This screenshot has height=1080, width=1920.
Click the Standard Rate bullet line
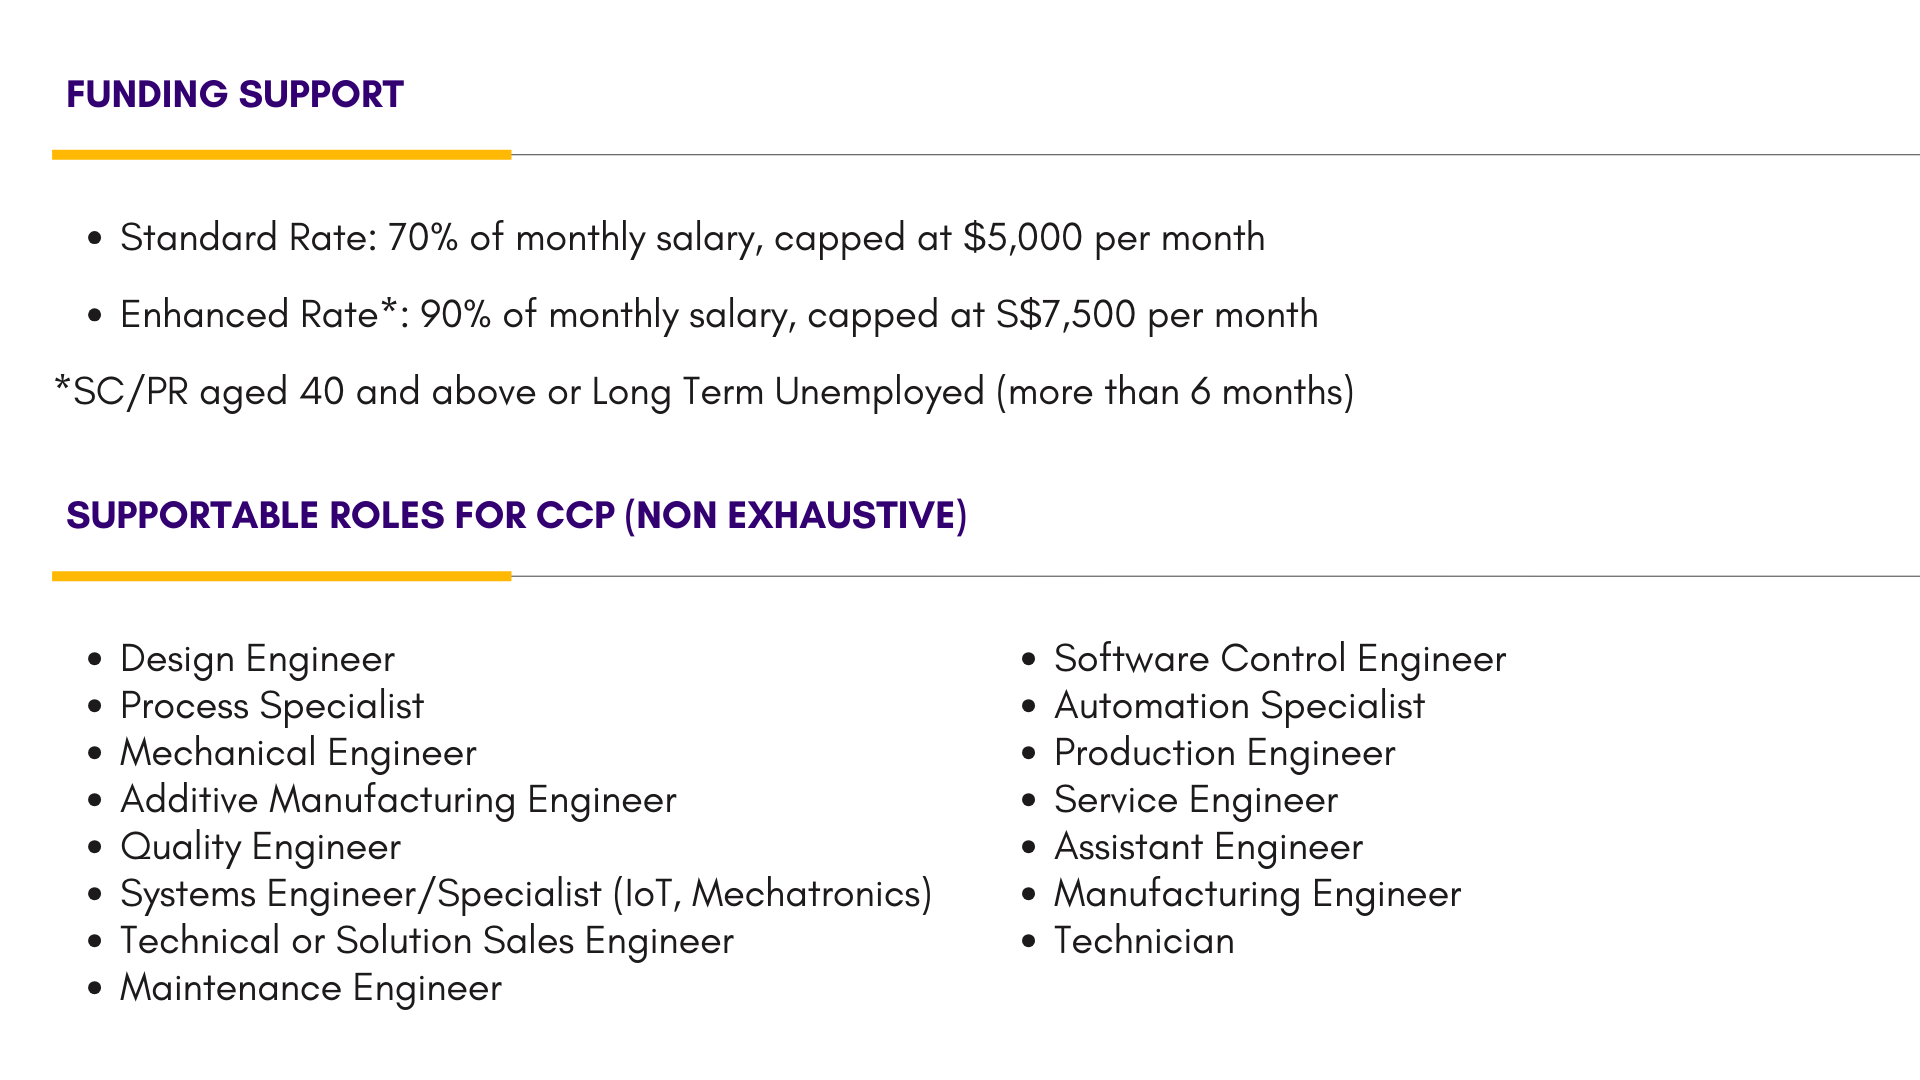(692, 238)
